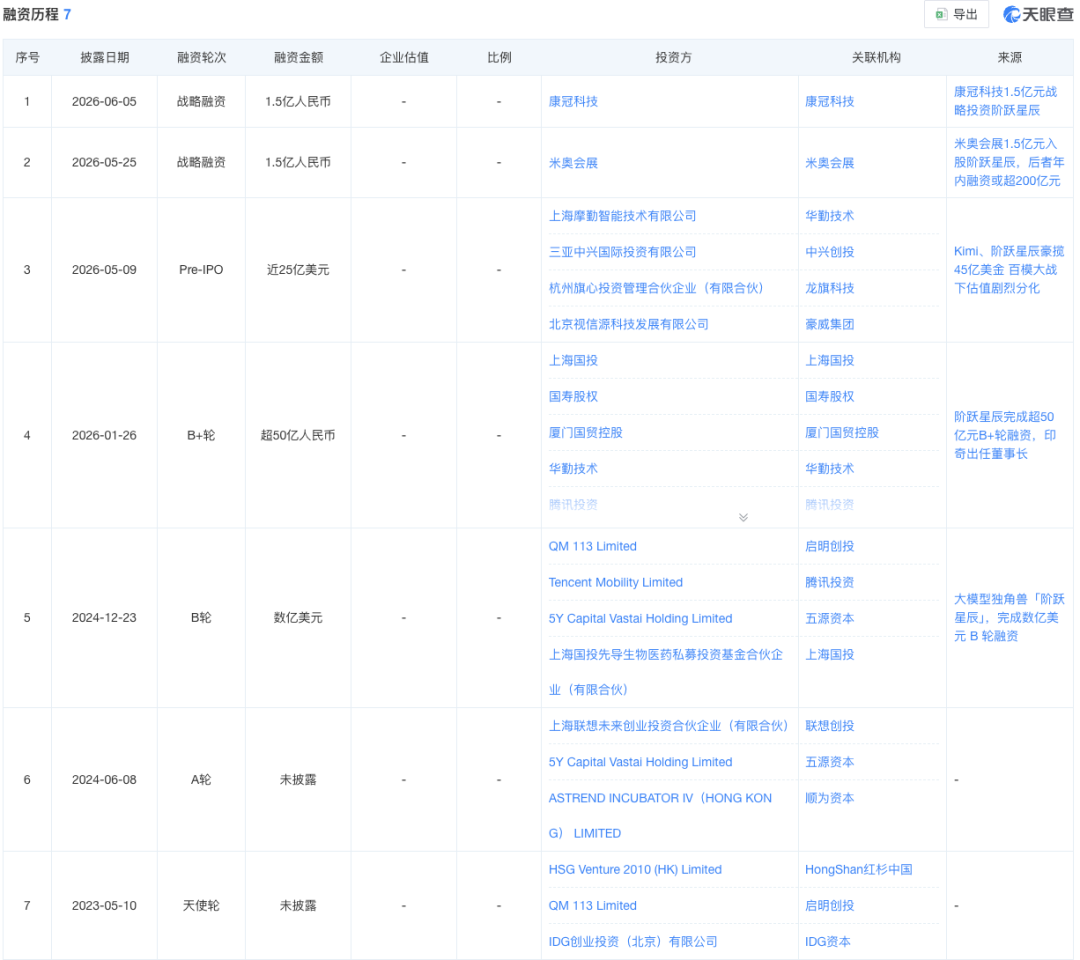Viewport: 1080px width, 960px height.
Task: Click the 导出 export button
Action: pos(956,14)
